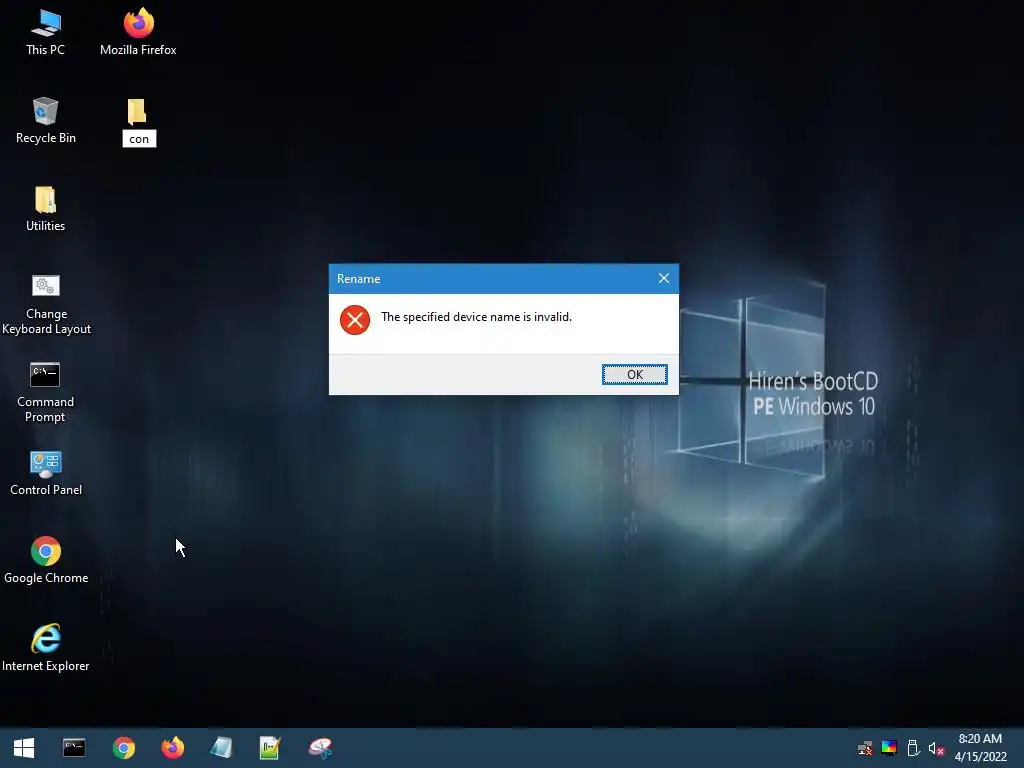Select Change Keyboard Layout shortcut

click(46, 304)
